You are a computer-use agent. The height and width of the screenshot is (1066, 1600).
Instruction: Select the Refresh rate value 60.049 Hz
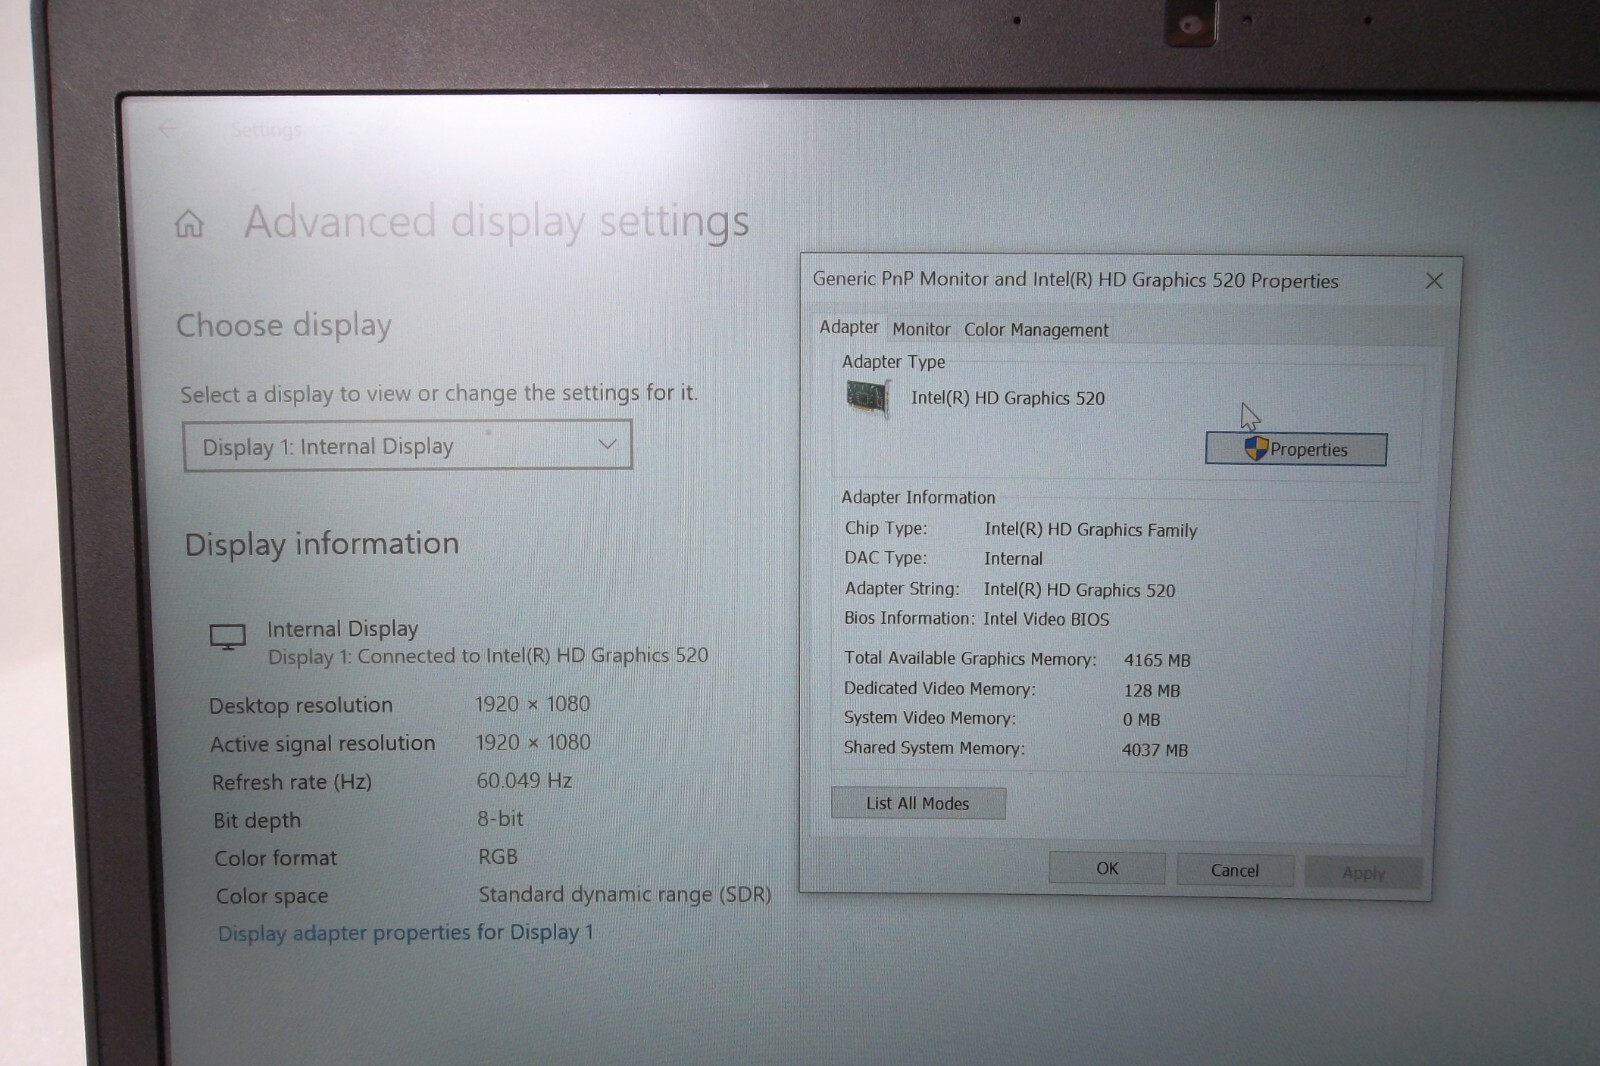525,780
